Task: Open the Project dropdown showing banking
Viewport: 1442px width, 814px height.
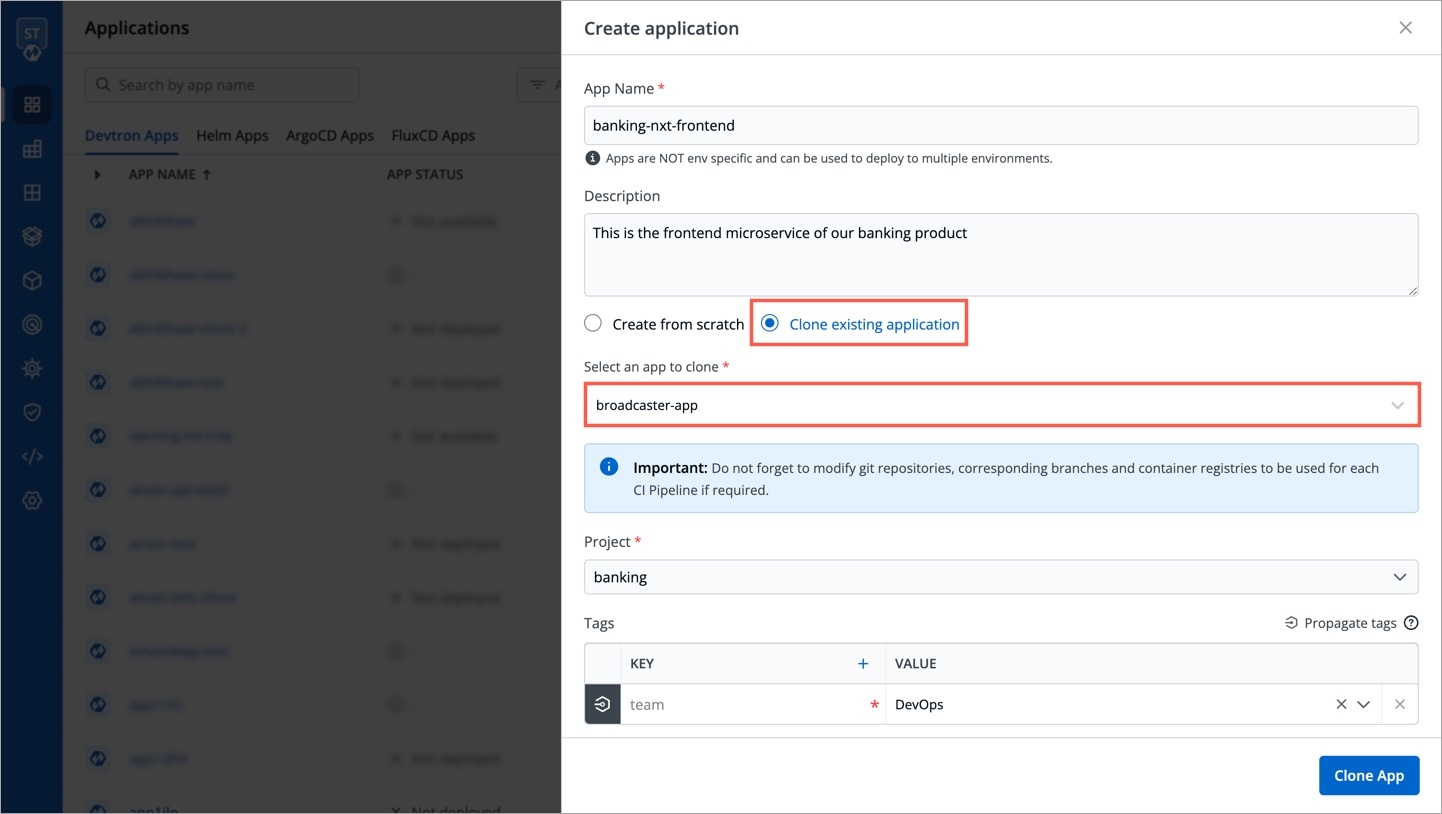Action: tap(1000, 577)
